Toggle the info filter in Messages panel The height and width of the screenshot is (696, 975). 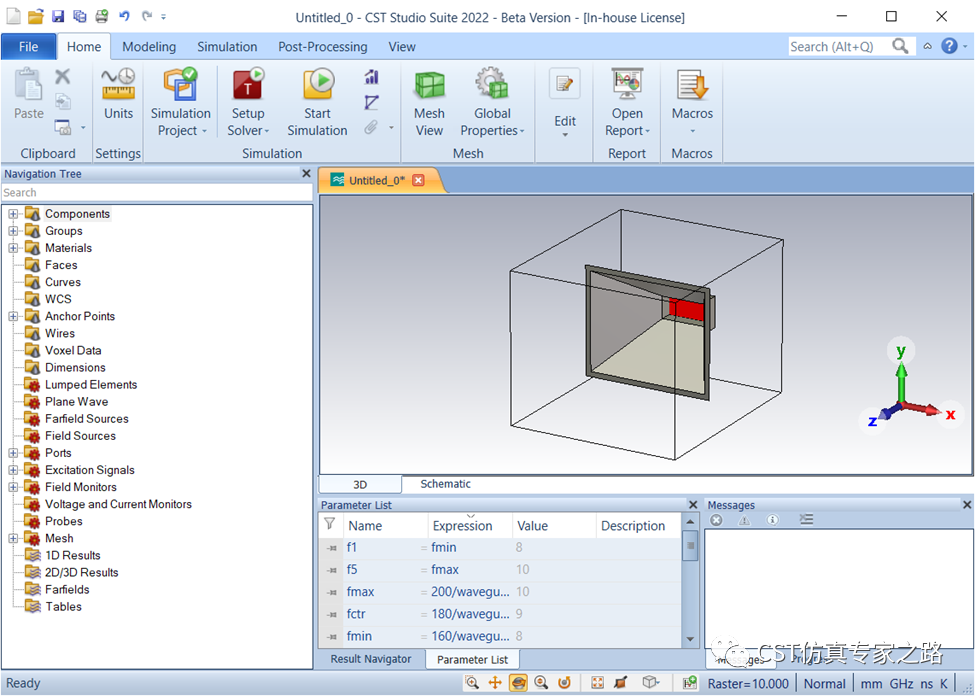[772, 520]
